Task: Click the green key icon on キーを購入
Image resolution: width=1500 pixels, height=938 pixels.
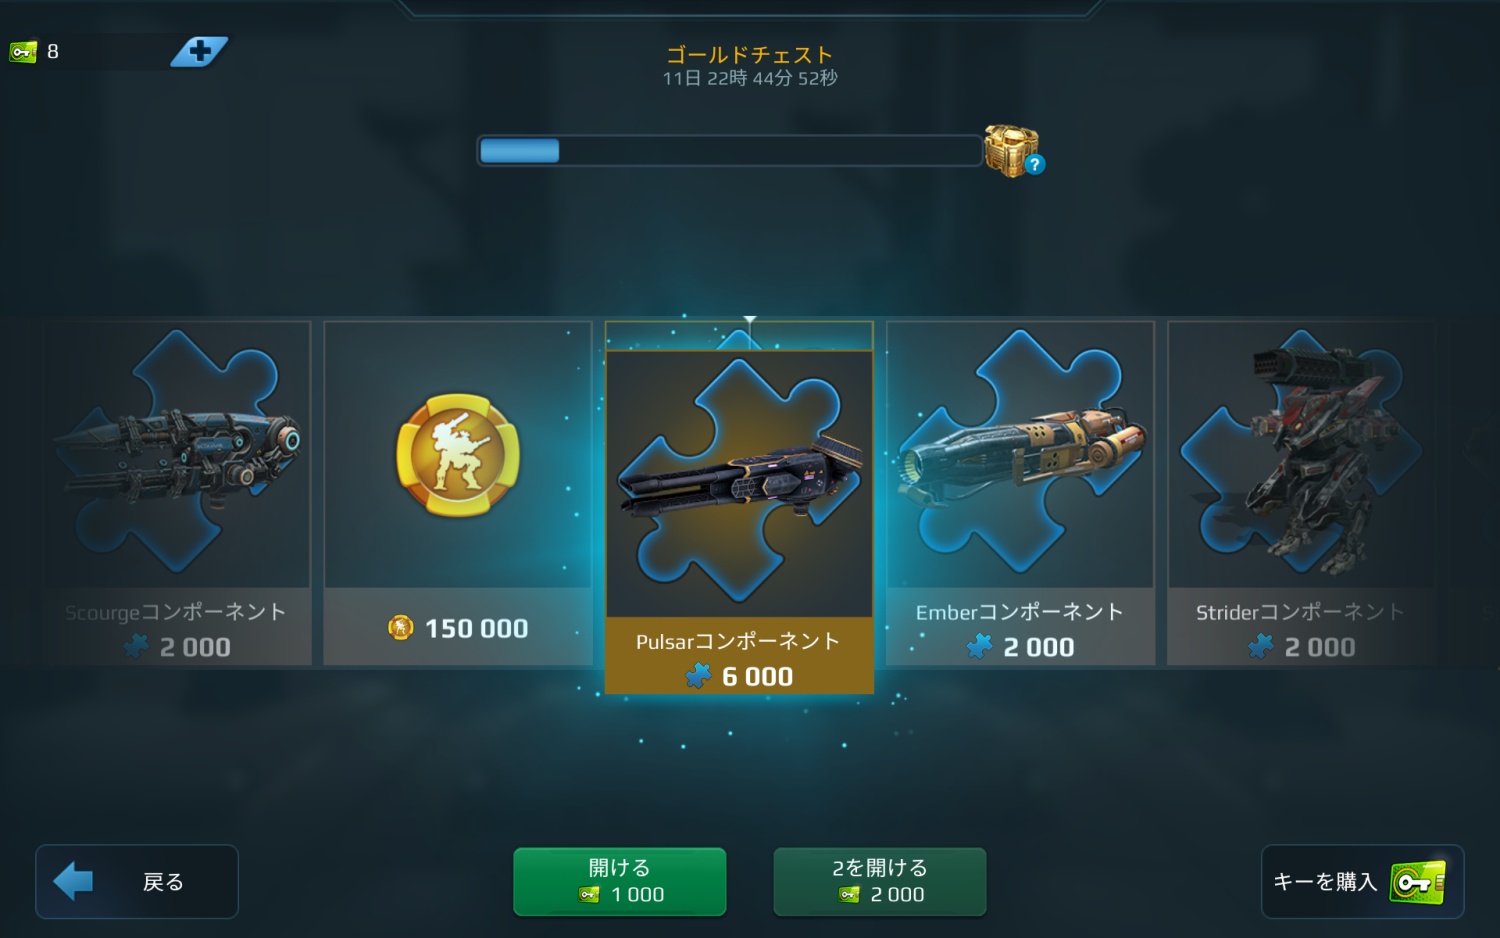Action: [1418, 882]
